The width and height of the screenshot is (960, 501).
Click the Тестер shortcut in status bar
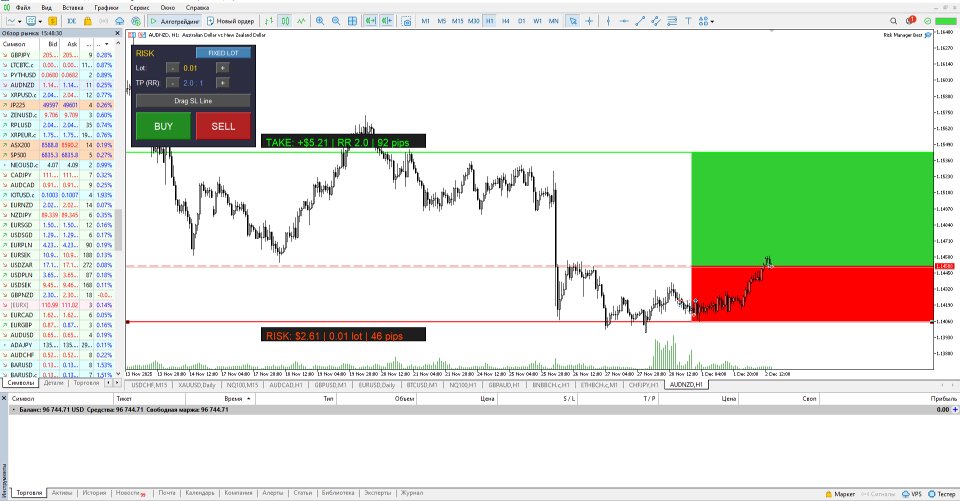pyautogui.click(x=942, y=494)
